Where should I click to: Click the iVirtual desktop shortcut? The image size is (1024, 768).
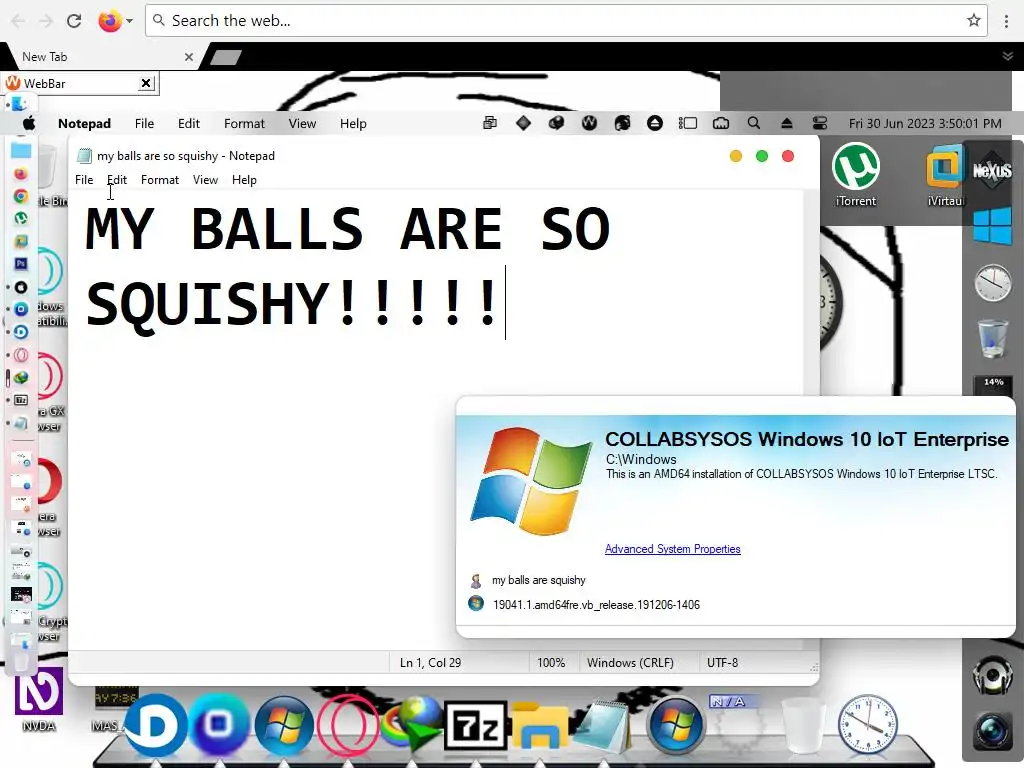945,174
